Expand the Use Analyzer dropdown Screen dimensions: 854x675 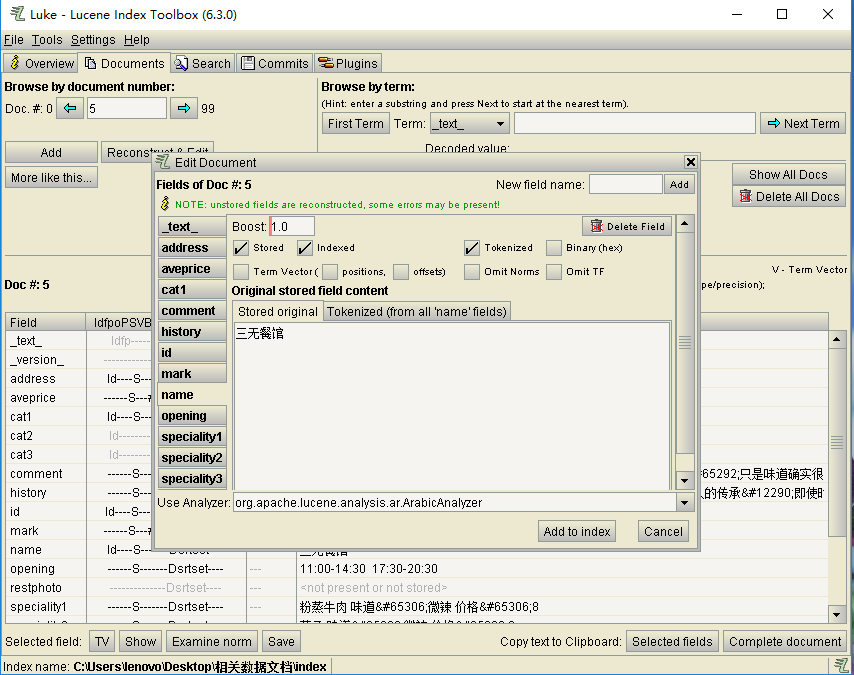[x=685, y=503]
